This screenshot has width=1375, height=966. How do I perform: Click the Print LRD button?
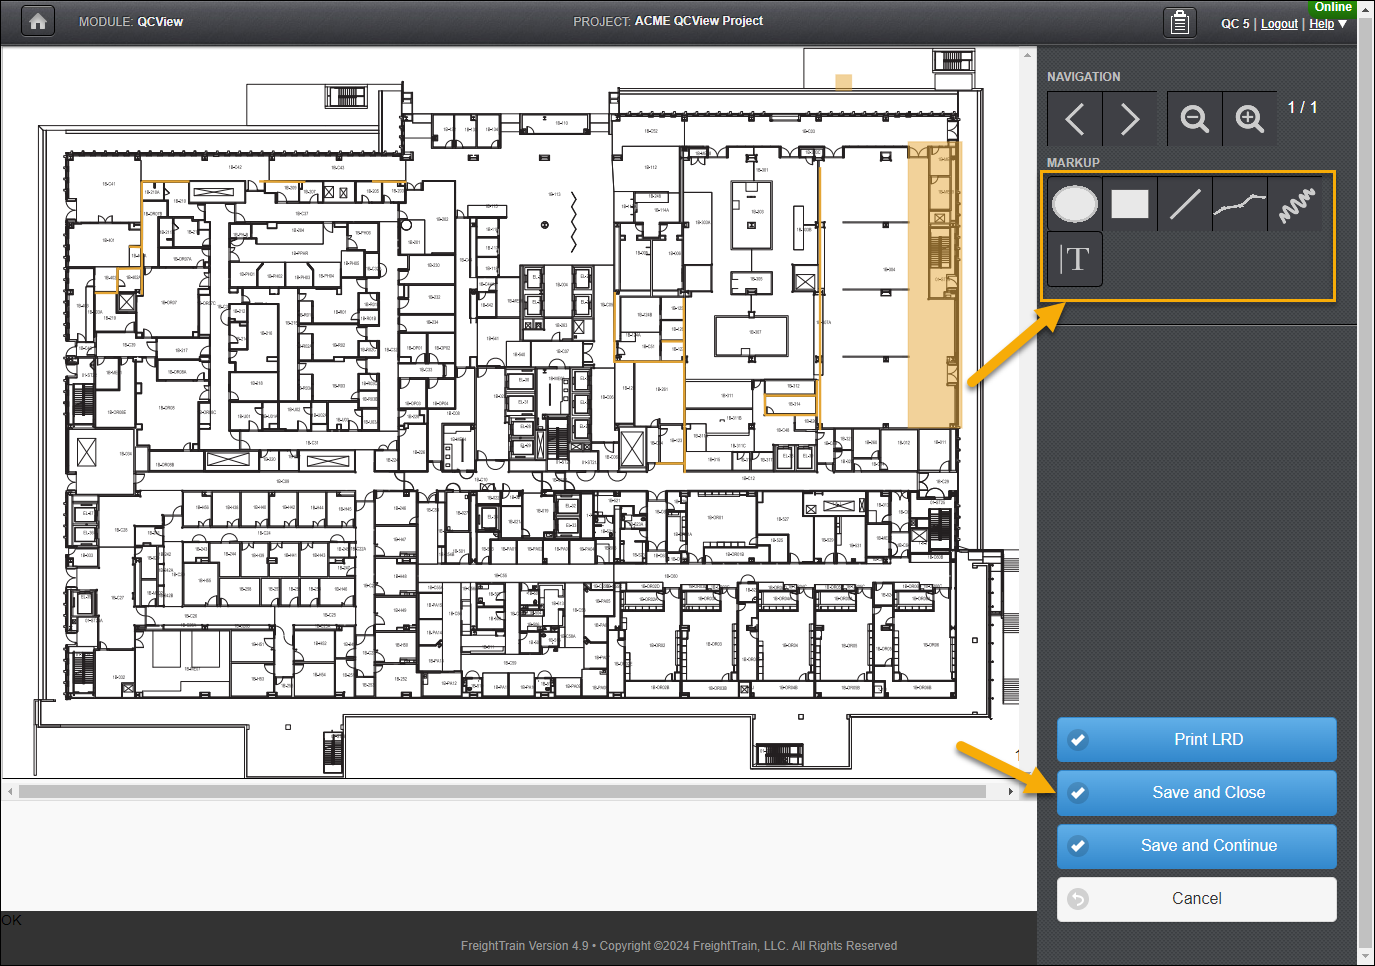tap(1197, 740)
